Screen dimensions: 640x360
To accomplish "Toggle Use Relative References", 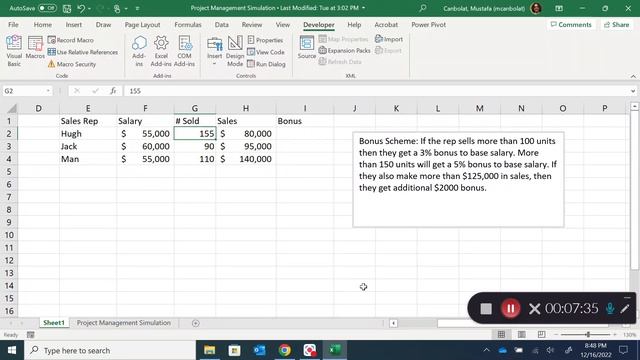I will point(83,52).
